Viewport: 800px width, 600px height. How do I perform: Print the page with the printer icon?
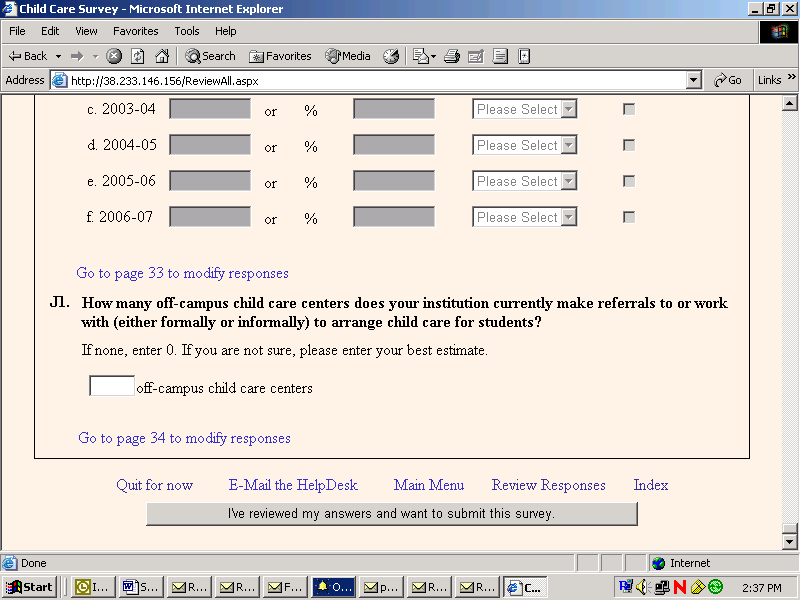452,56
